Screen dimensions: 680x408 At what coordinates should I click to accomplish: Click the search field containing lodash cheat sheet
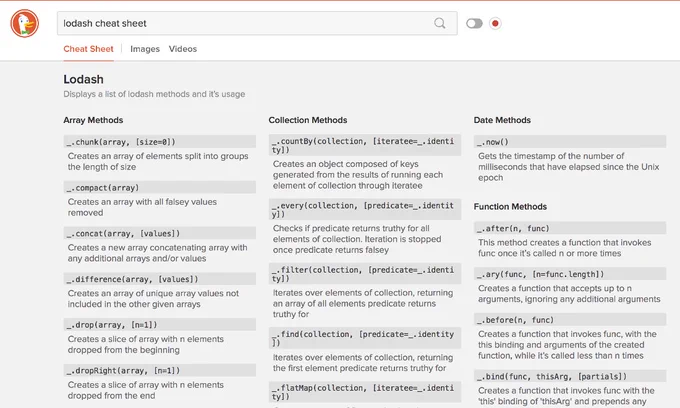click(257, 23)
